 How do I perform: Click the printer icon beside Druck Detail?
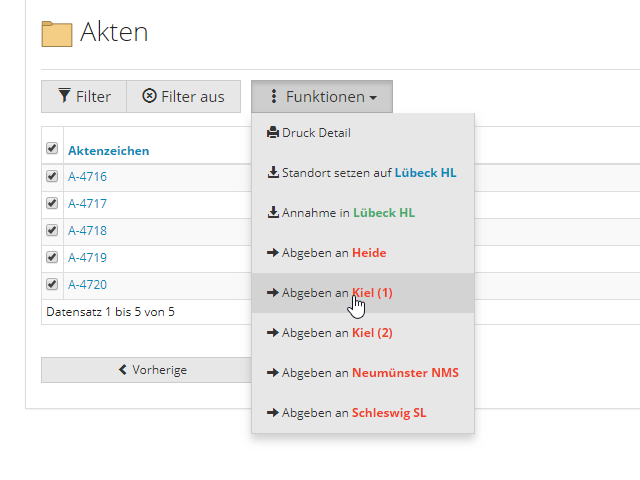[273, 133]
